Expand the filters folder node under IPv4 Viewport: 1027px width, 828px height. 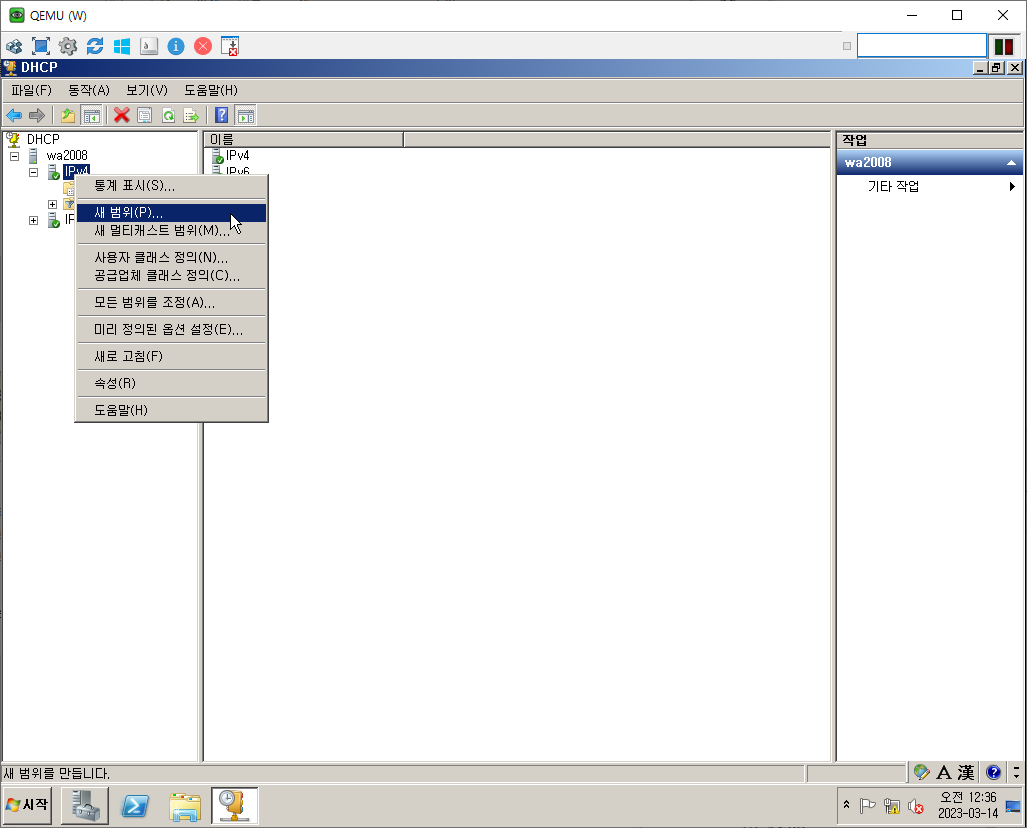click(x=52, y=204)
